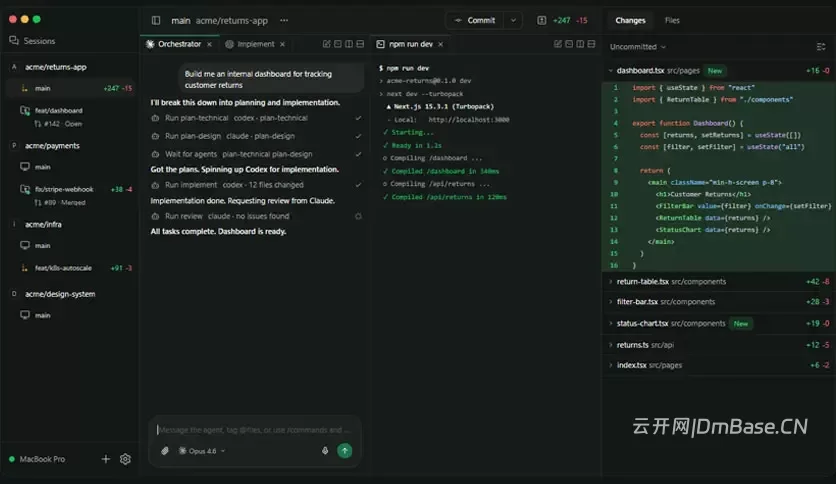
Task: Open the Sessions label in sidebar
Action: tap(39, 41)
